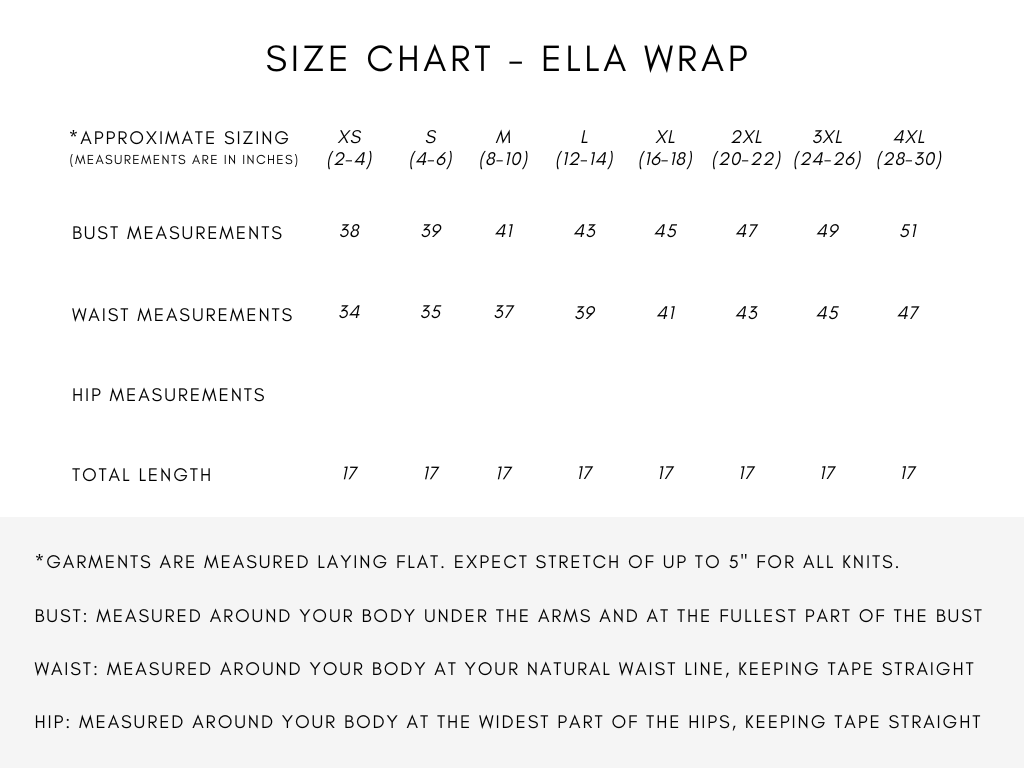This screenshot has height=768, width=1024.
Task: Select the XS (2-4) size column header
Action: tap(349, 148)
